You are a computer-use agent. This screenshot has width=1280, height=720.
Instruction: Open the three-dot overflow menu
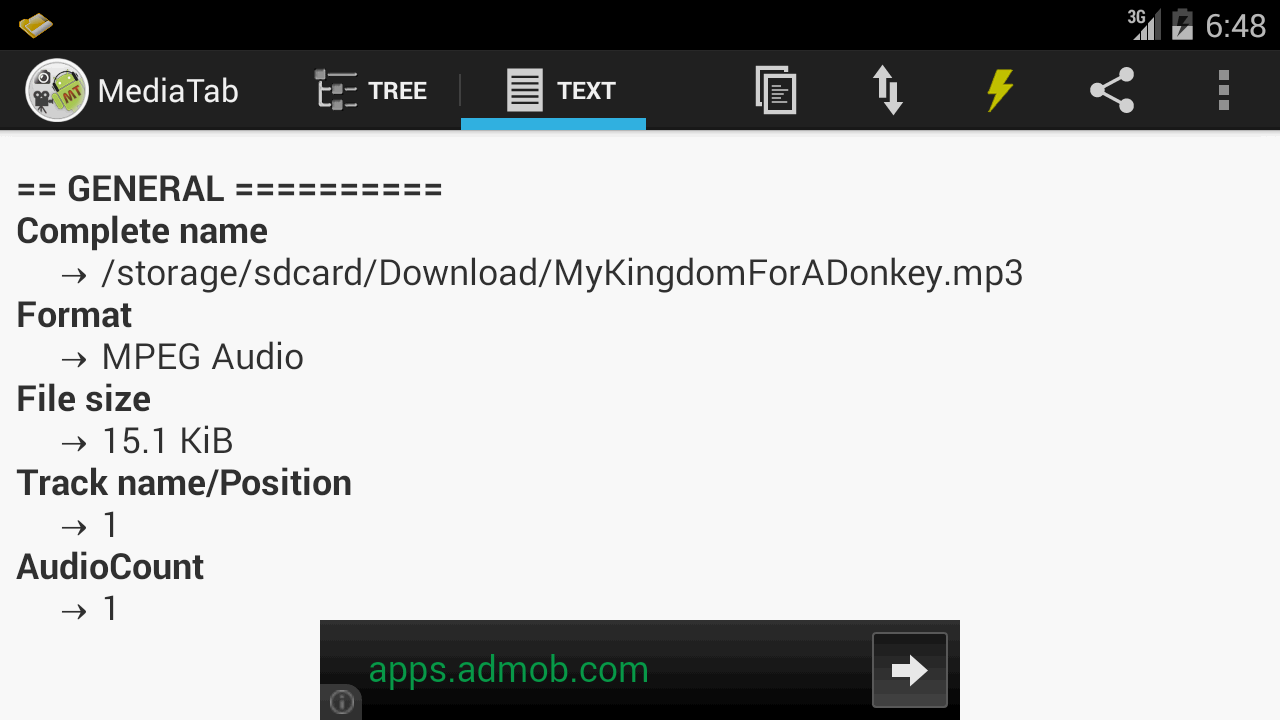pyautogui.click(x=1224, y=90)
